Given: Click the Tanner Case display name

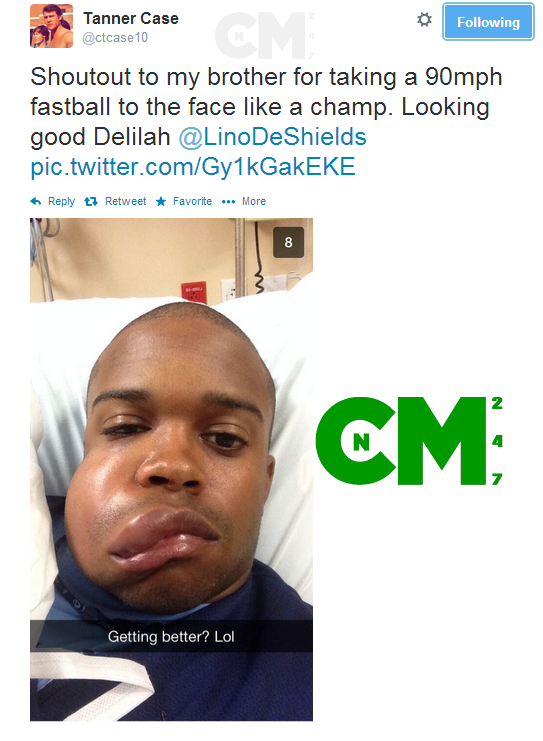Looking at the screenshot, I should 131,18.
